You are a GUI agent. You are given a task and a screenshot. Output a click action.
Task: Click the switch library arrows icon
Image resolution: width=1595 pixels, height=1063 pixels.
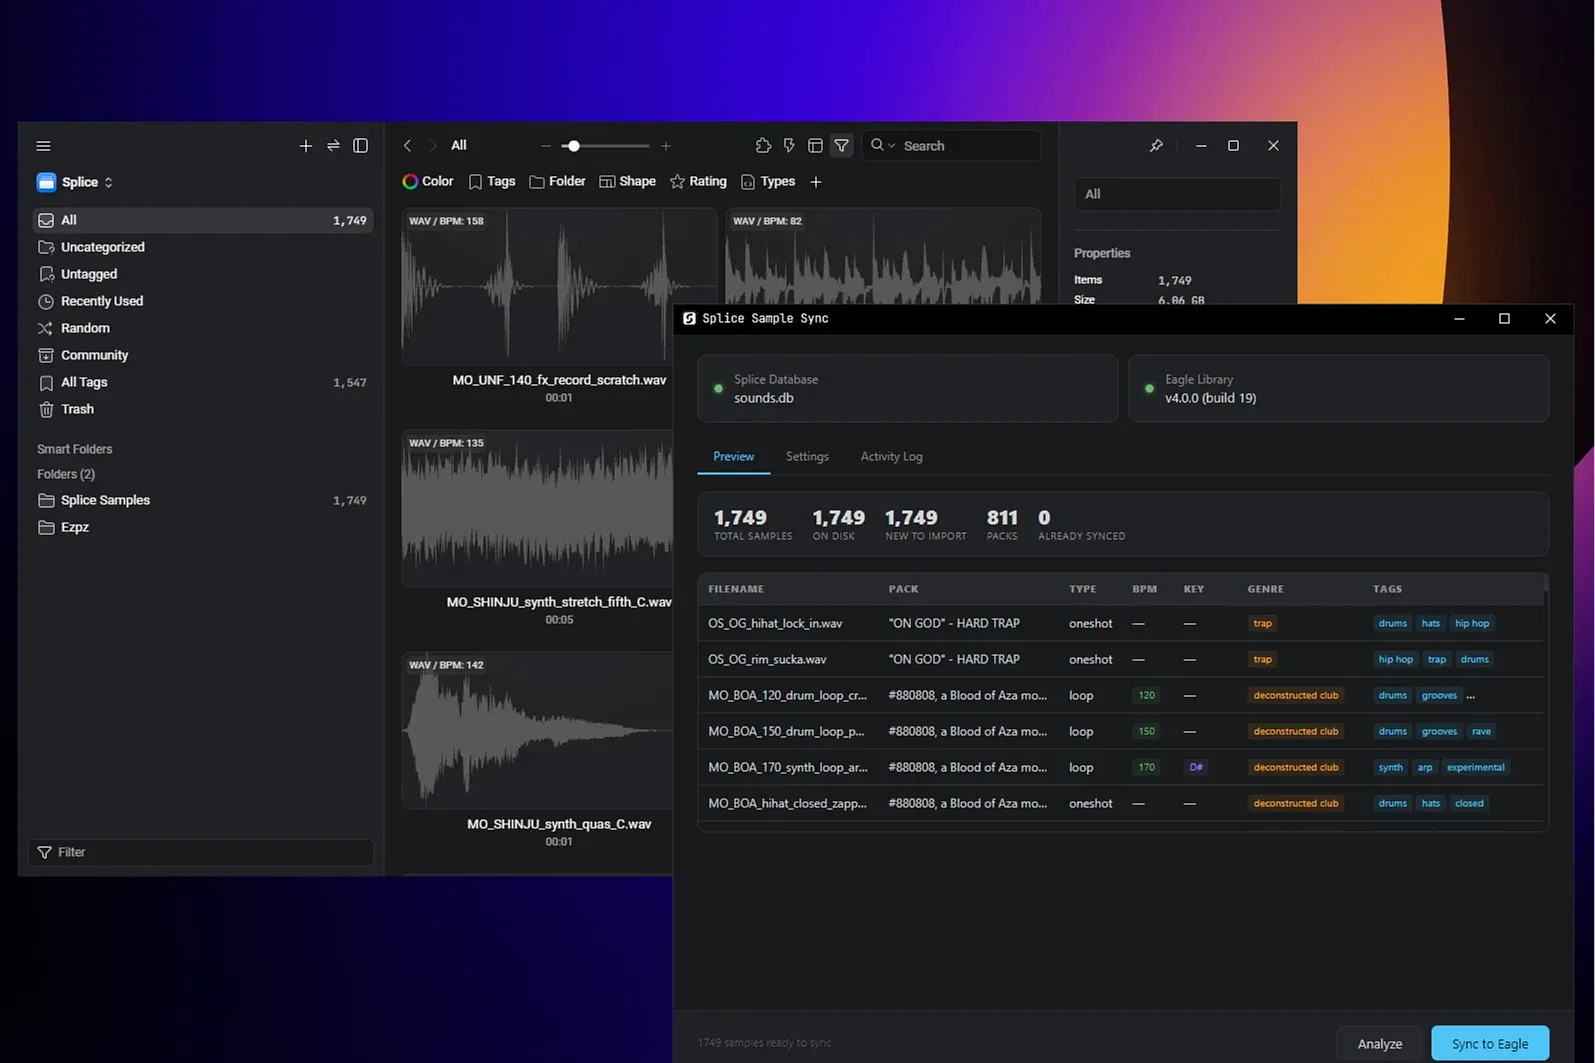[333, 146]
